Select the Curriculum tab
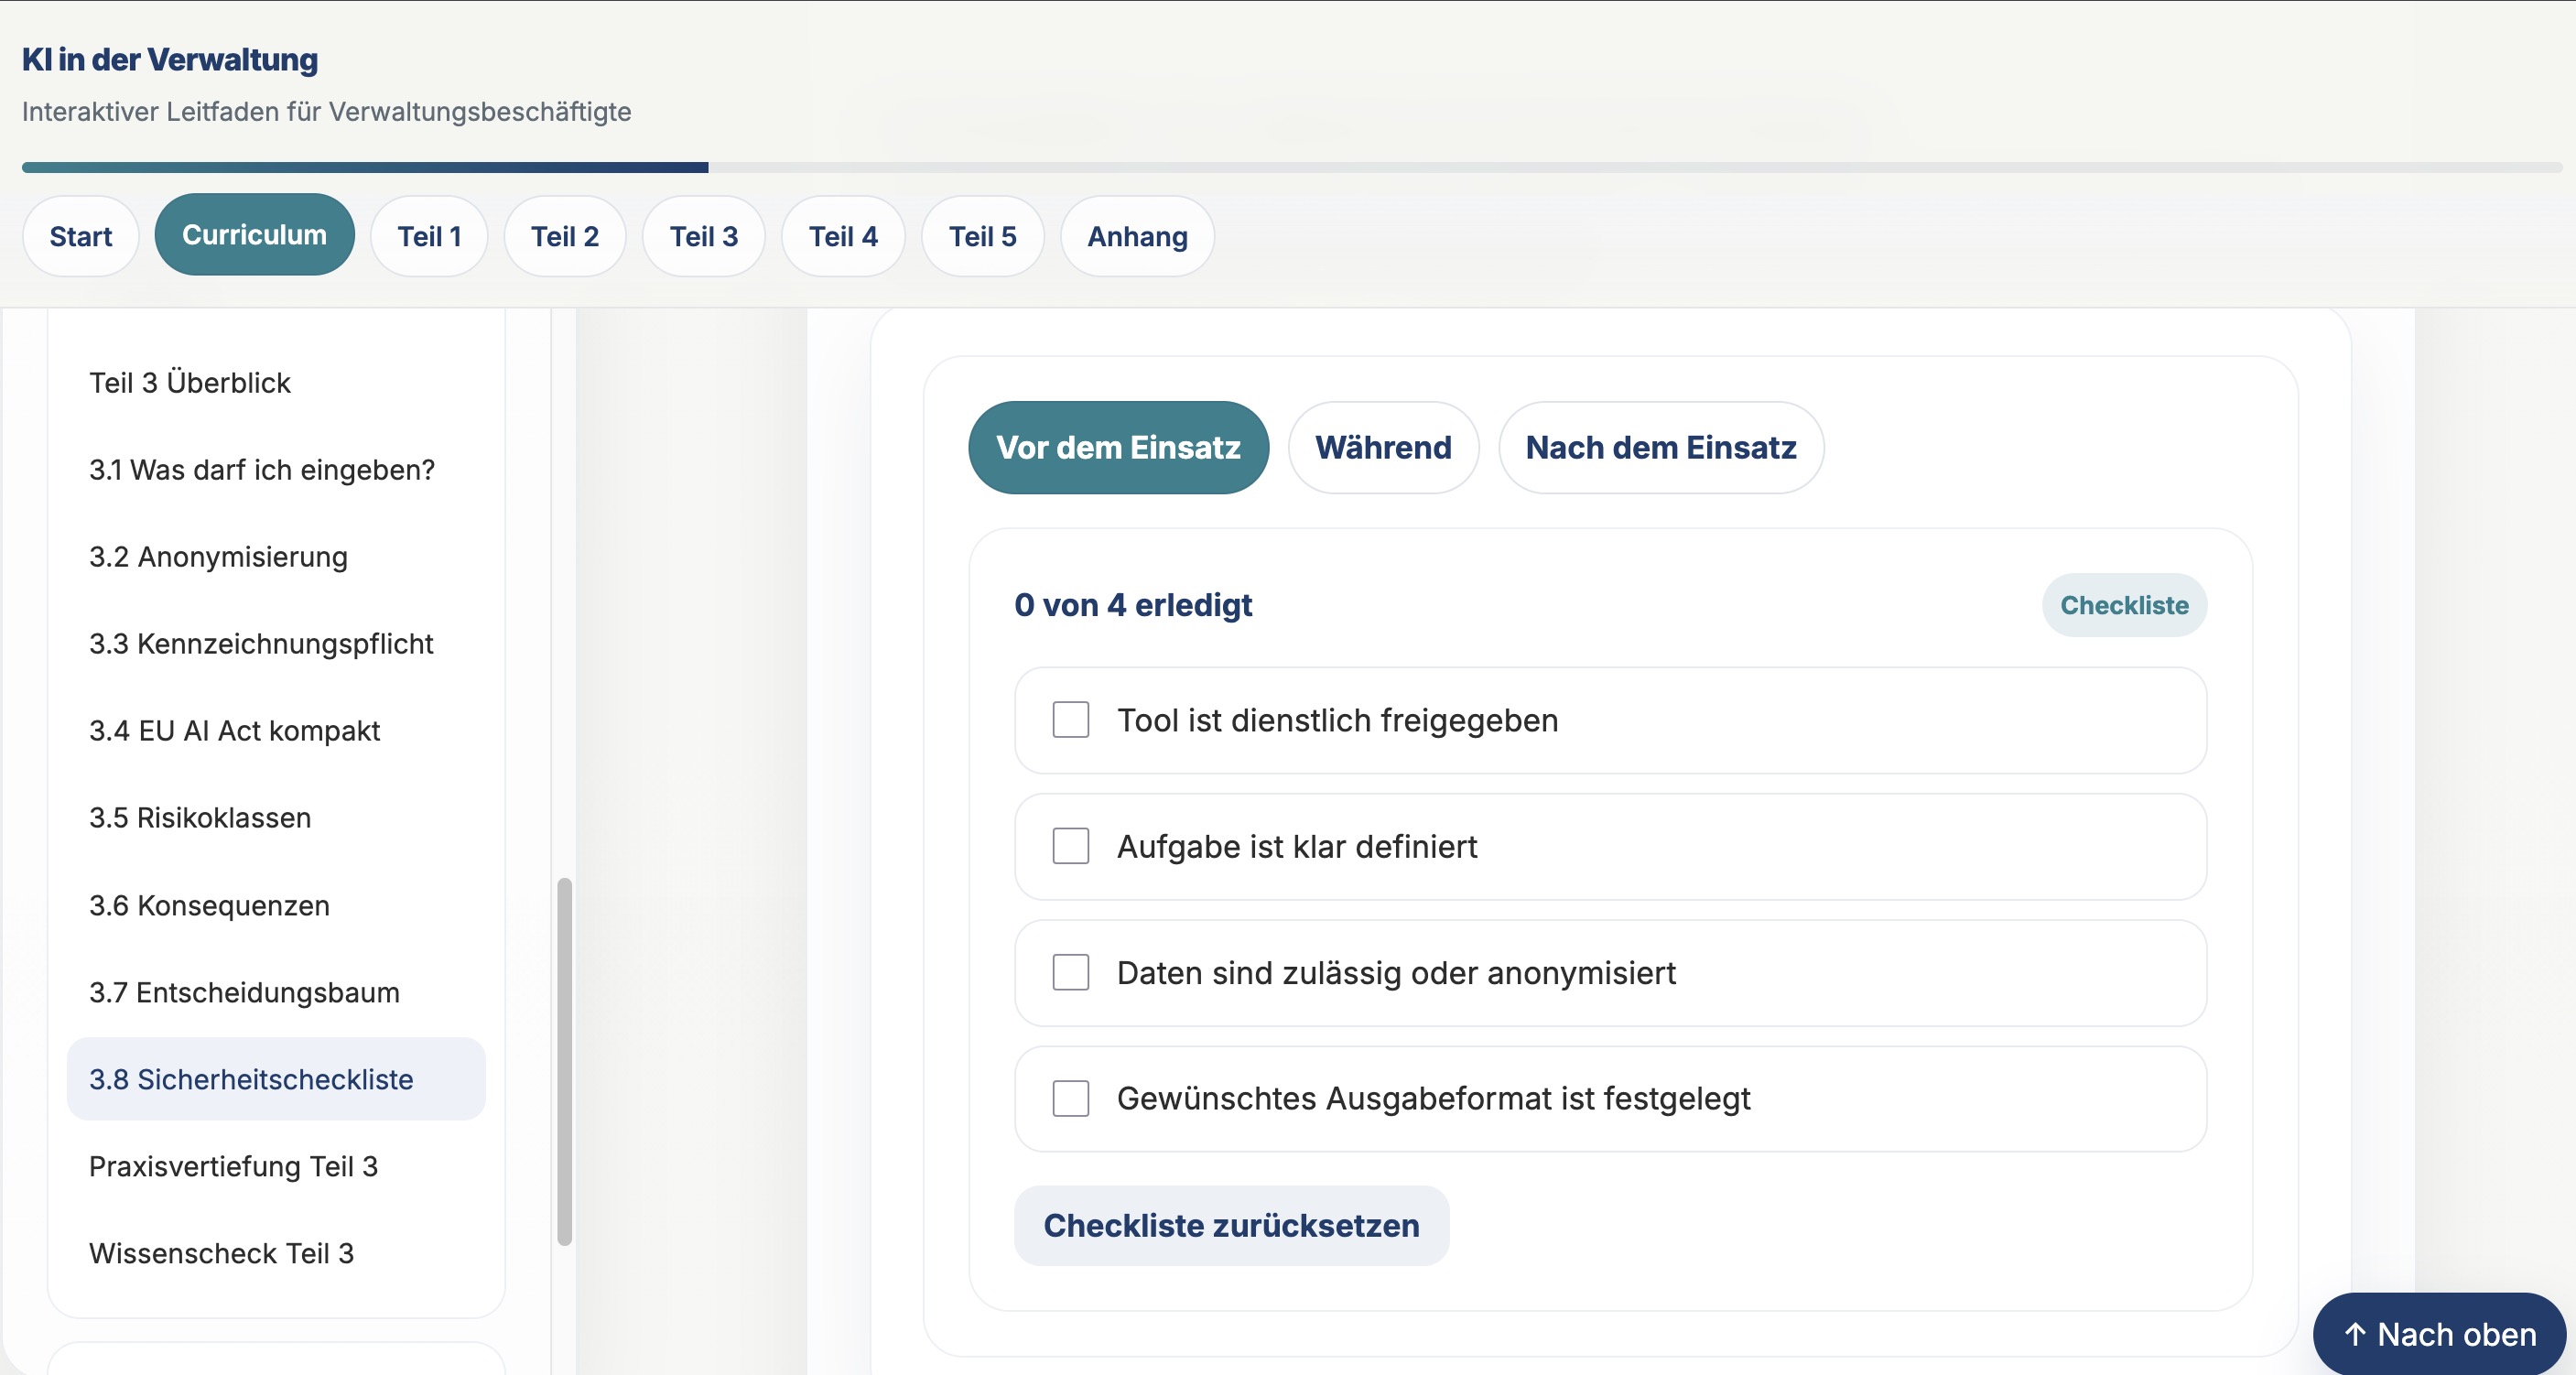 click(254, 235)
